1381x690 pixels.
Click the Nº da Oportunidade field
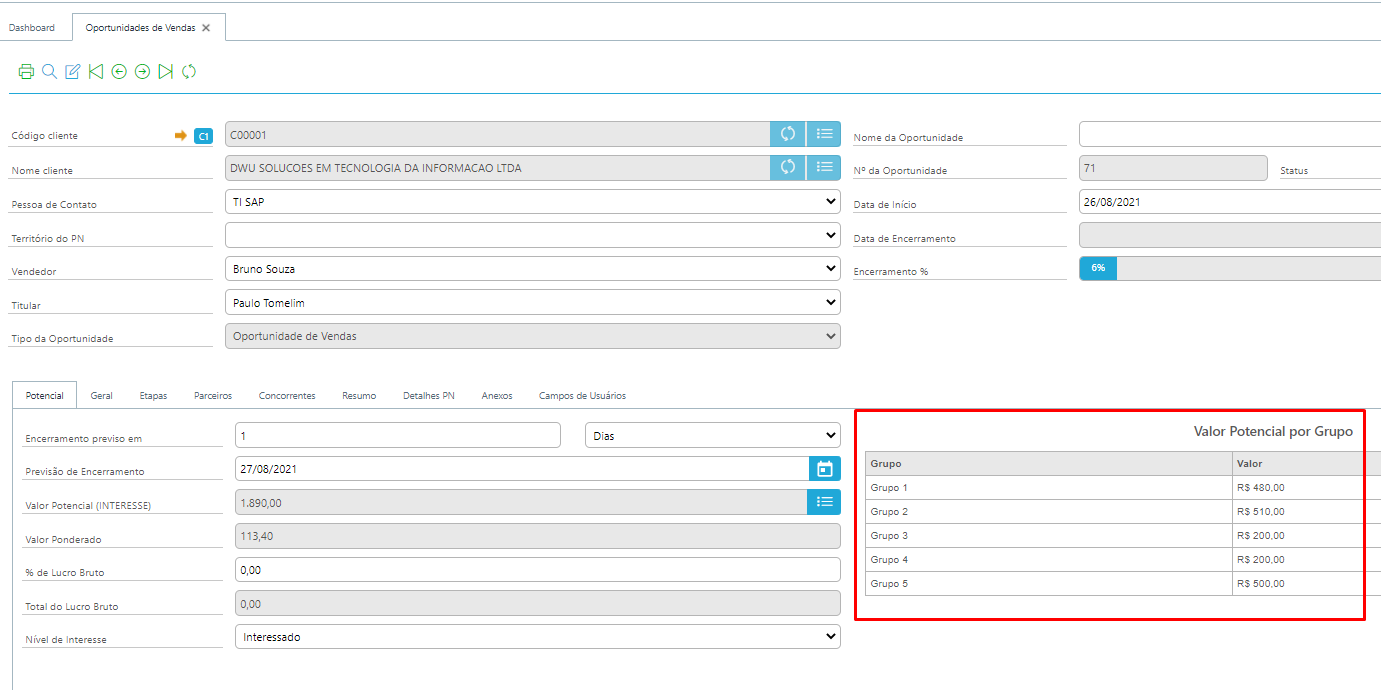click(x=1173, y=168)
